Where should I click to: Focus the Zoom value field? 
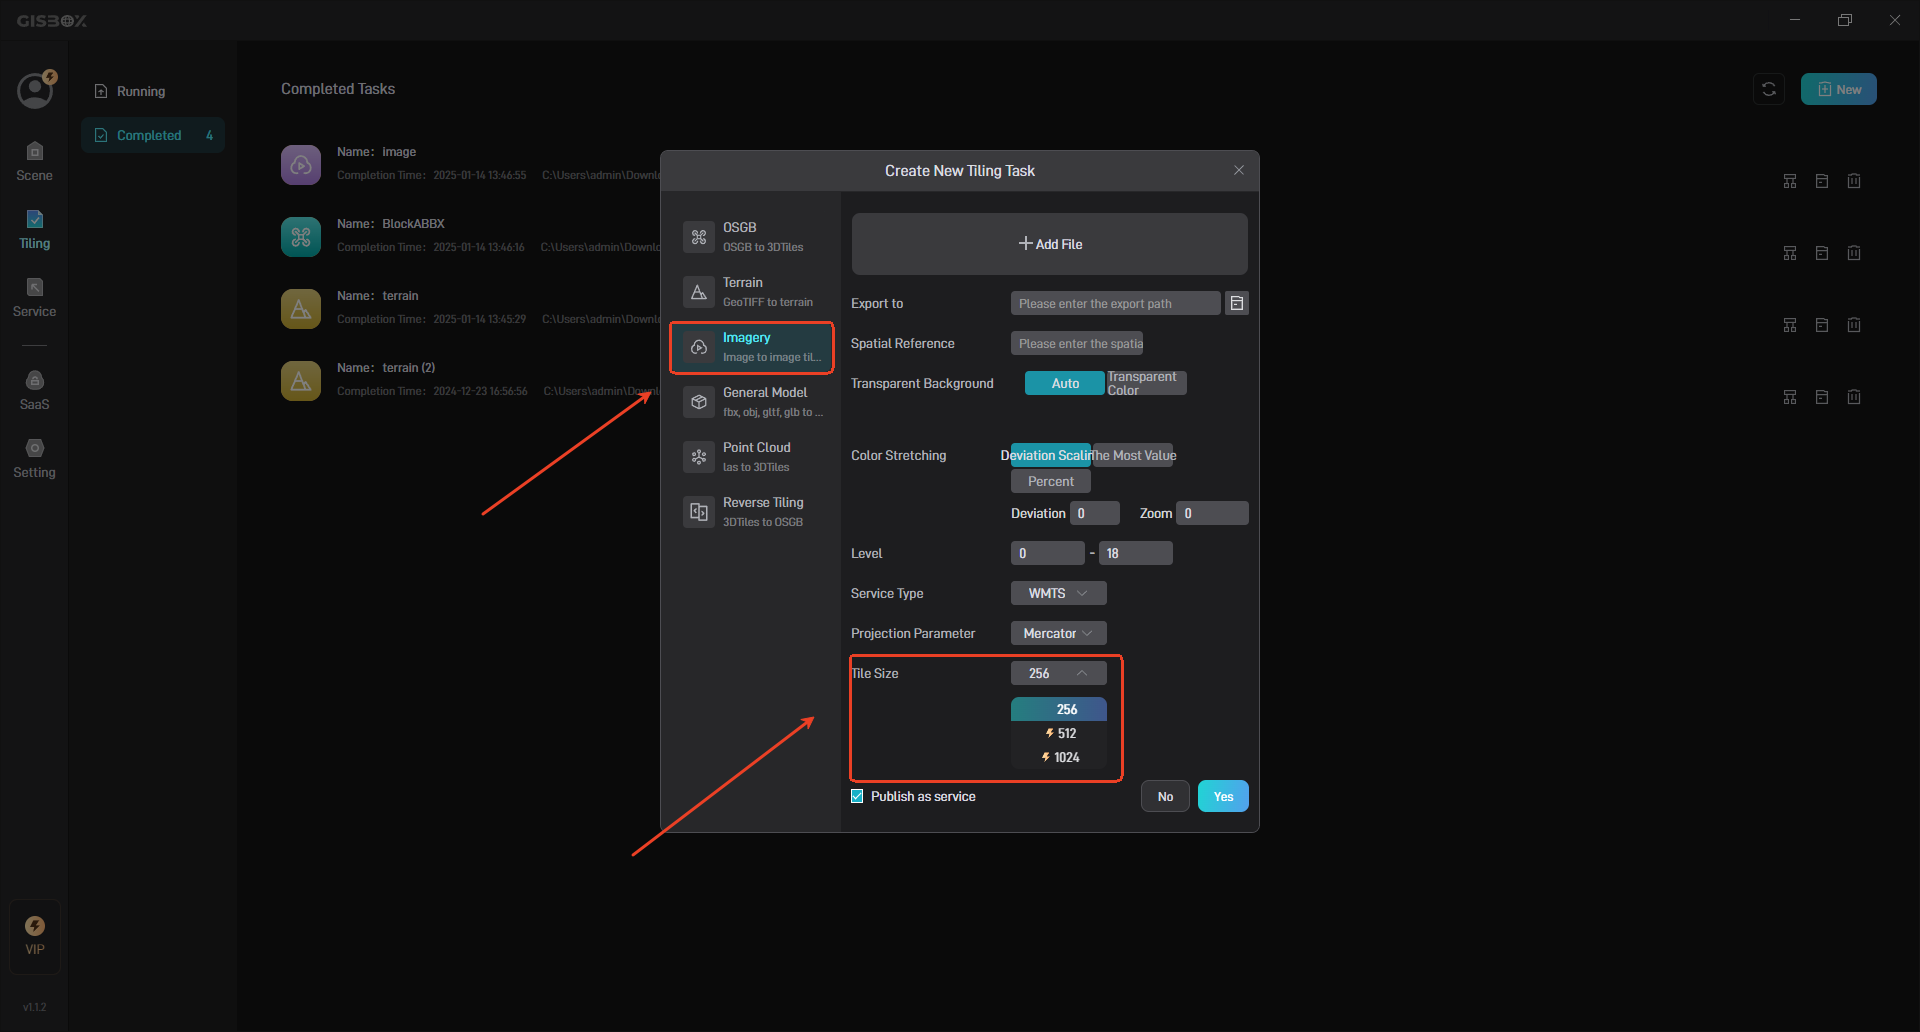point(1212,513)
